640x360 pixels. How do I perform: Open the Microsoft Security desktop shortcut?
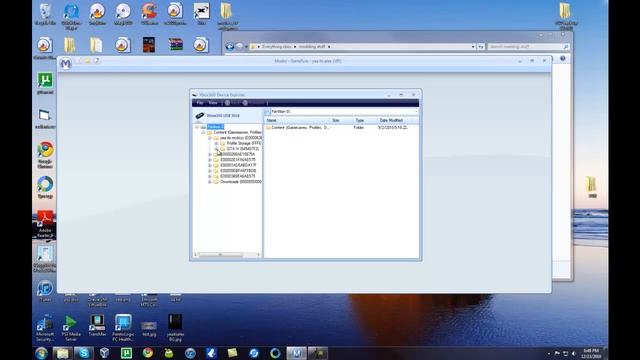coord(45,329)
